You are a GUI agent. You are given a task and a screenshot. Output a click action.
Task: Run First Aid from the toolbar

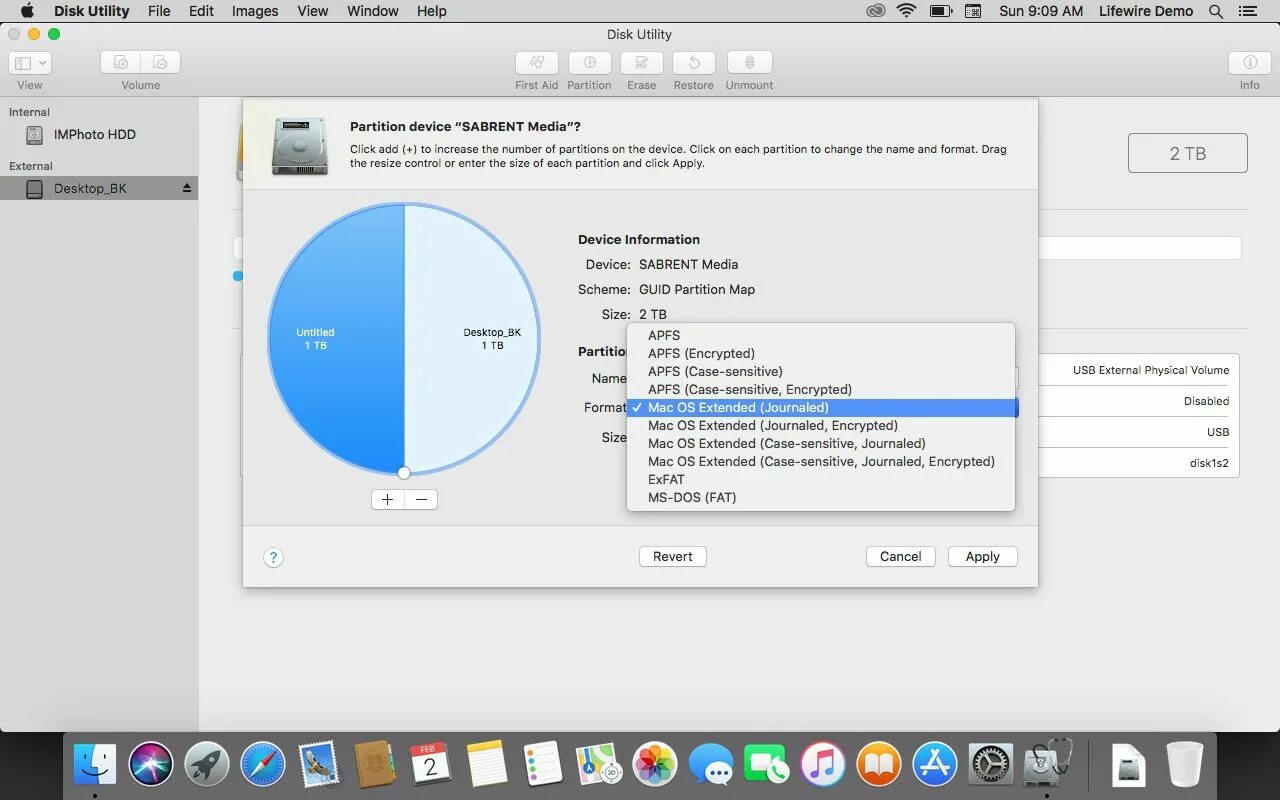click(x=537, y=62)
